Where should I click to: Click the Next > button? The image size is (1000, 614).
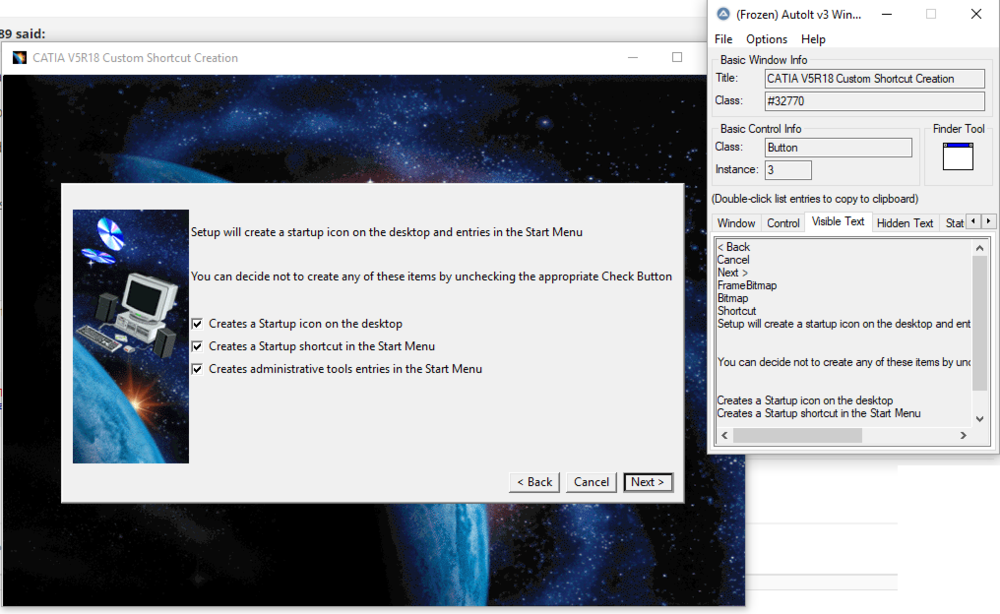point(647,482)
